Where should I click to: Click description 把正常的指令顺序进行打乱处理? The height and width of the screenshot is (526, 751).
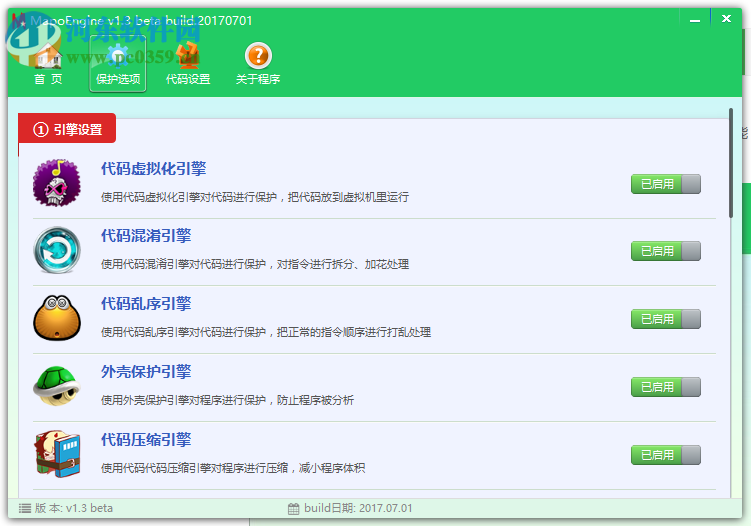354,332
